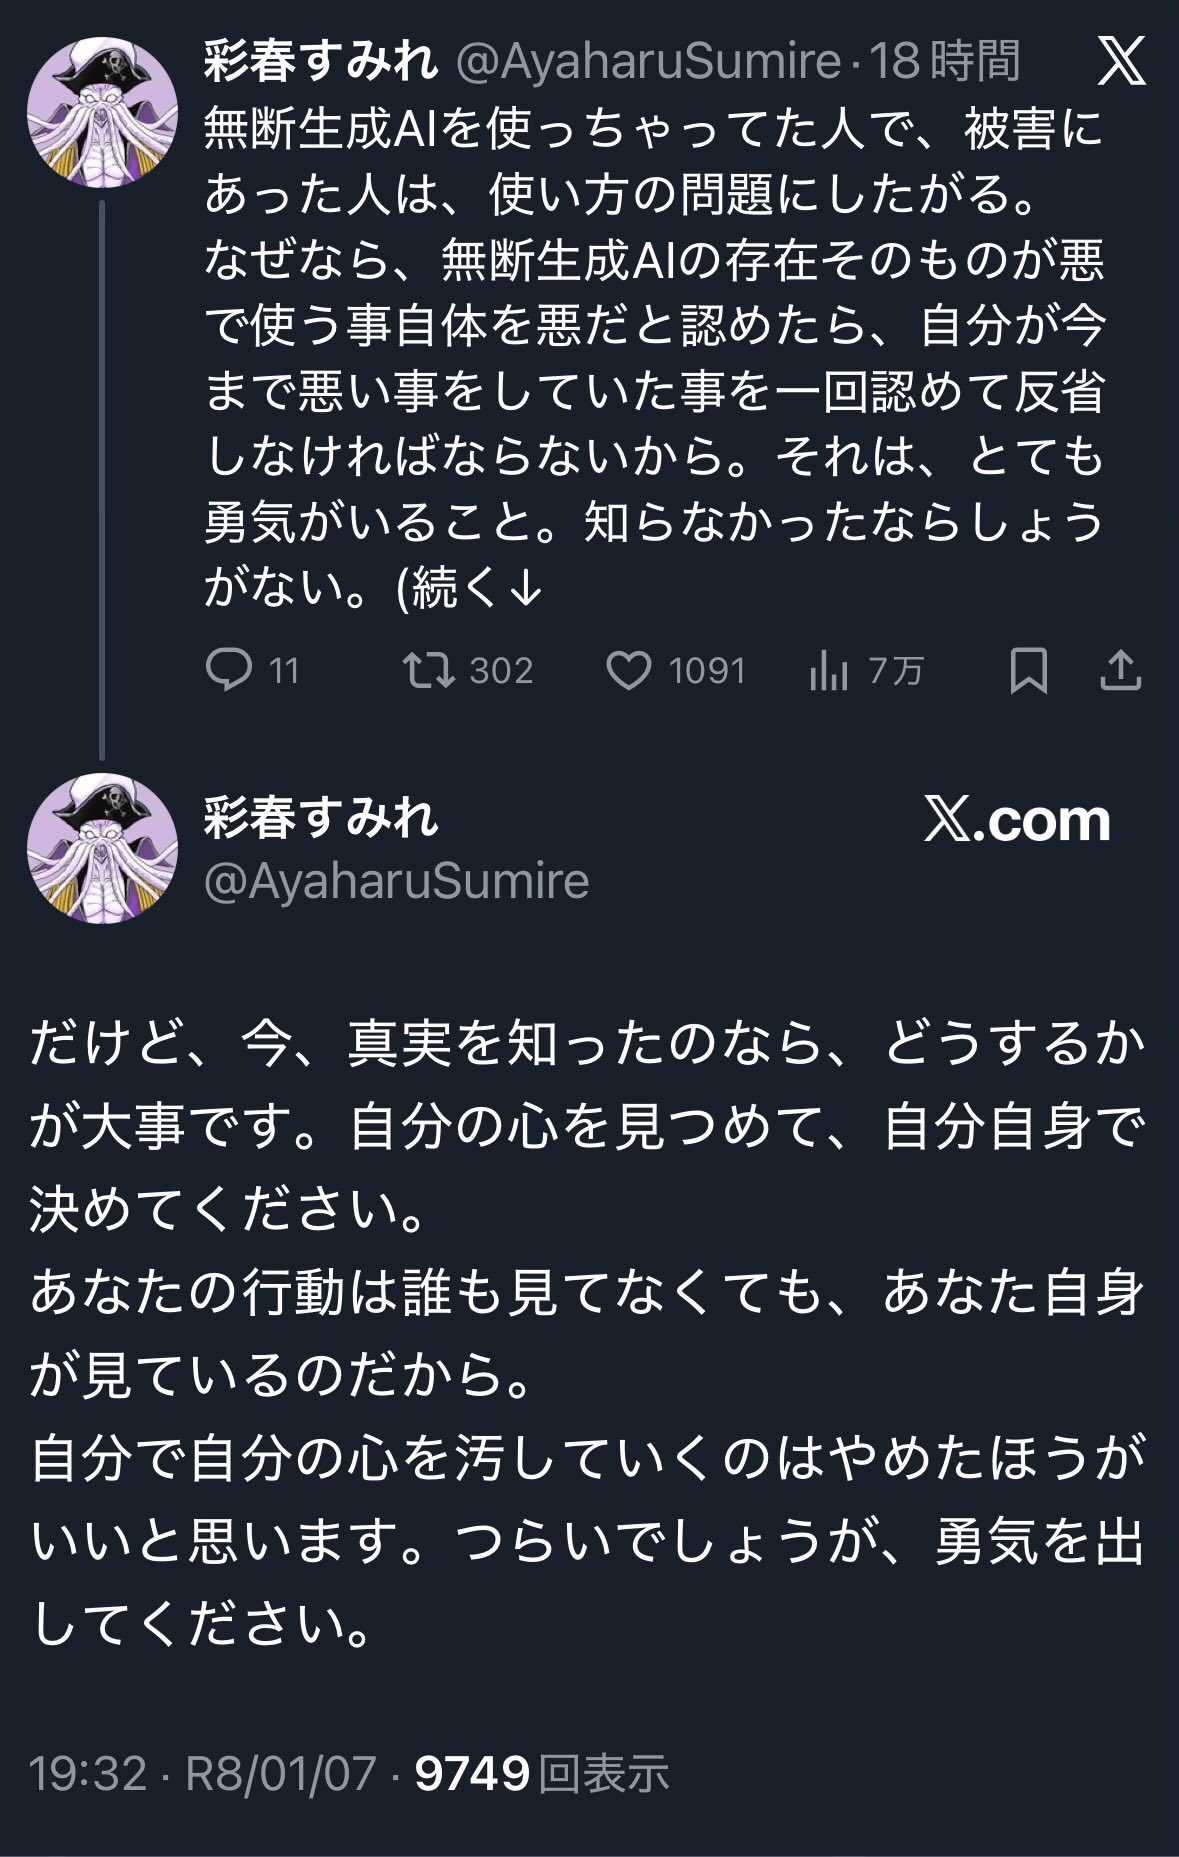Click the X.com logo beside second post
The height and width of the screenshot is (1857, 1179).
click(x=1017, y=820)
